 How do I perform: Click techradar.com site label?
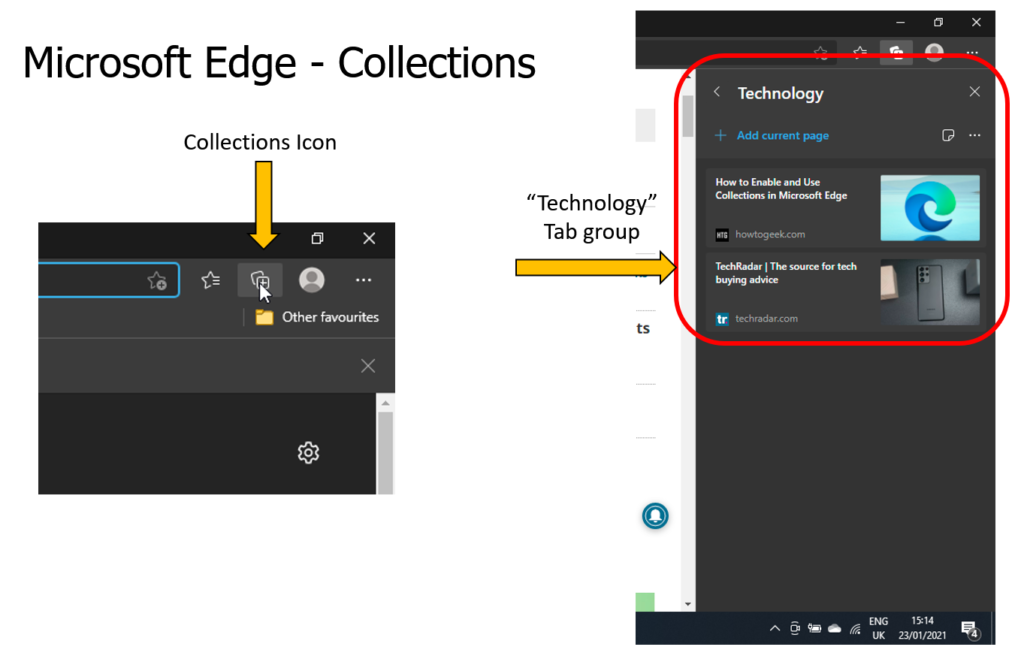pos(766,318)
